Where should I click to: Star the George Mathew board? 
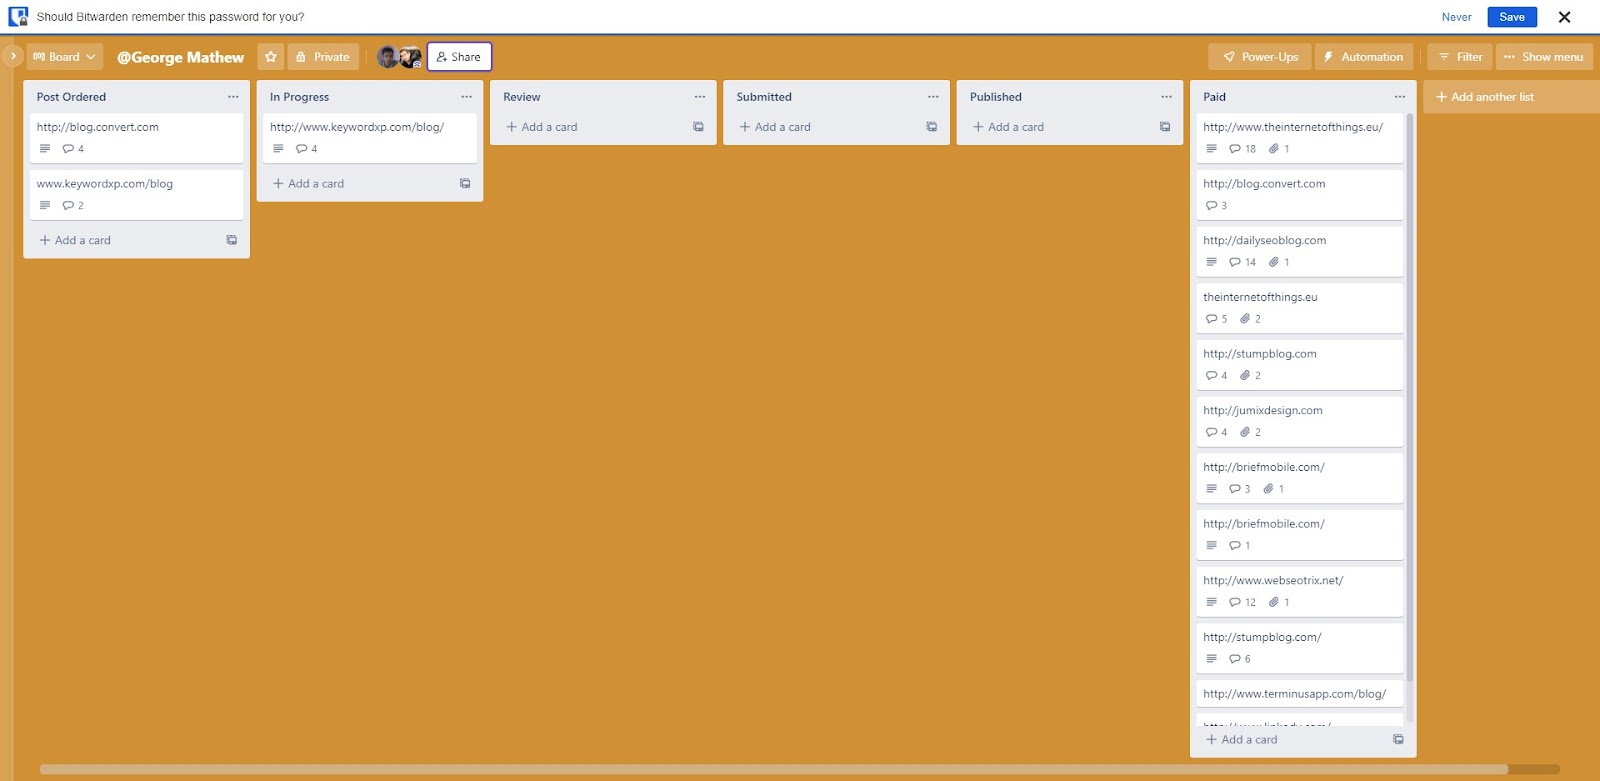[x=270, y=57]
